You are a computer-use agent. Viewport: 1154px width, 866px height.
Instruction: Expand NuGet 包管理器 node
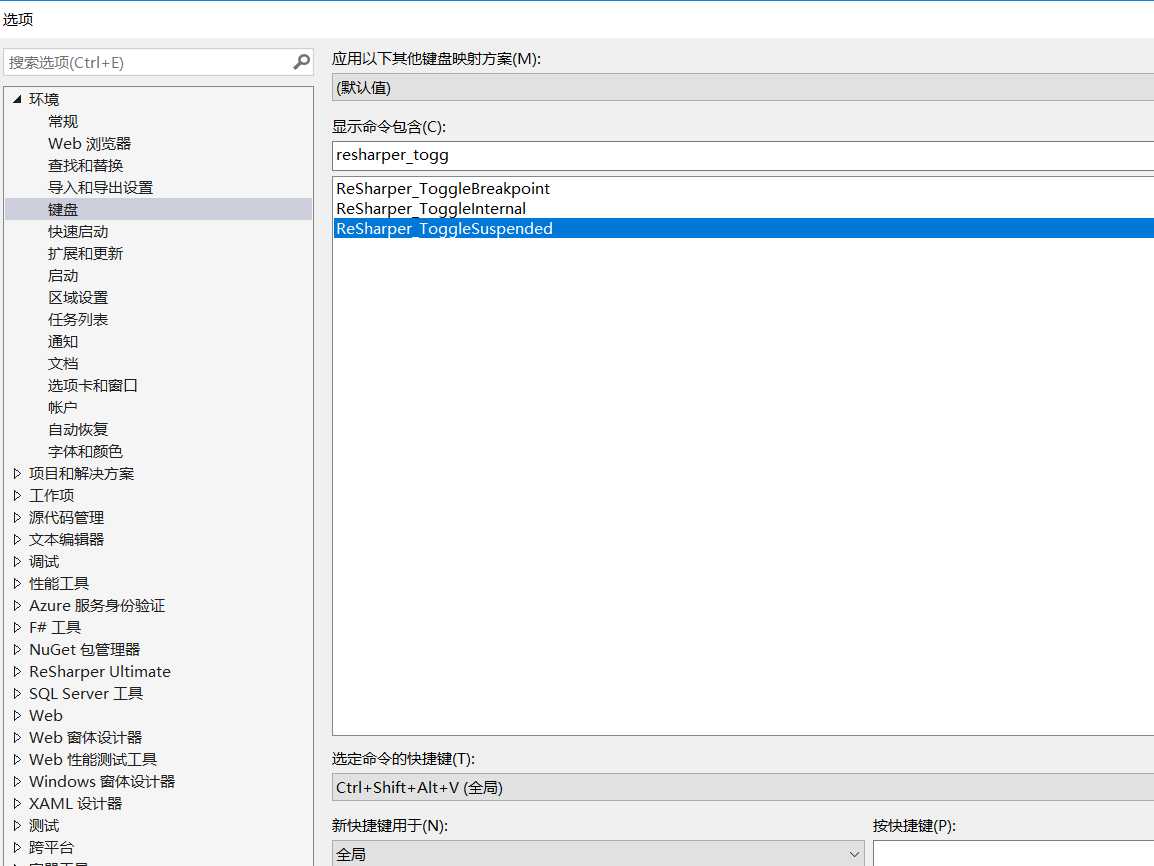[x=17, y=650]
